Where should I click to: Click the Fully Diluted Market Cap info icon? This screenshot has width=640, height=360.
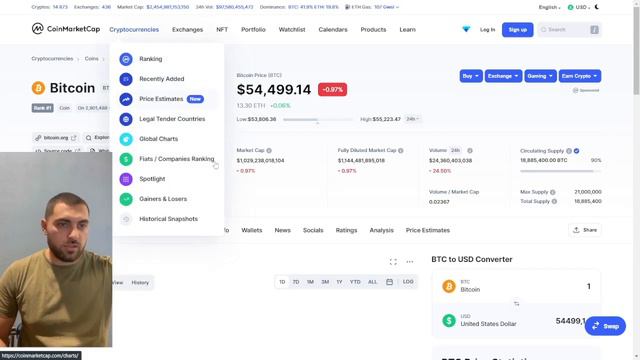[x=401, y=151]
